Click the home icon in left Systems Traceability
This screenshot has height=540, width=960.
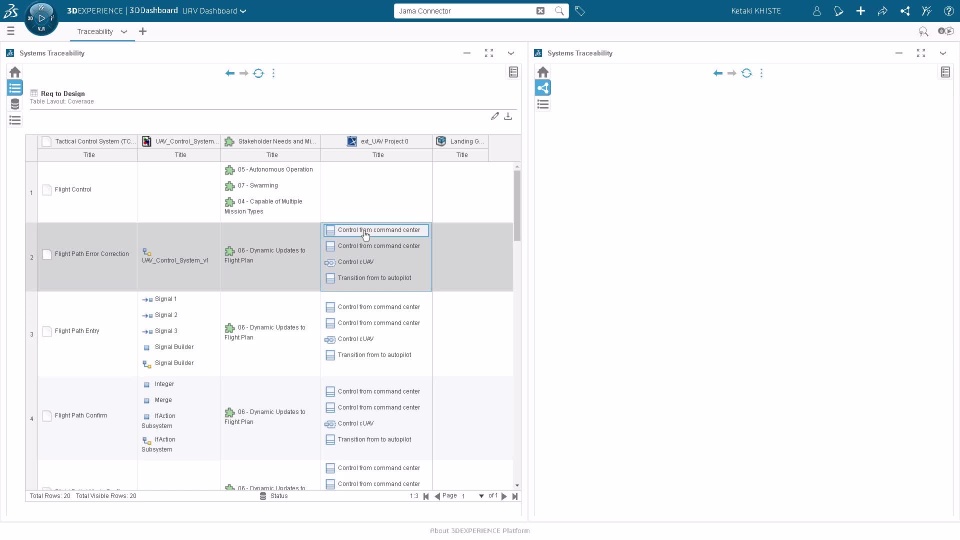click(x=15, y=72)
